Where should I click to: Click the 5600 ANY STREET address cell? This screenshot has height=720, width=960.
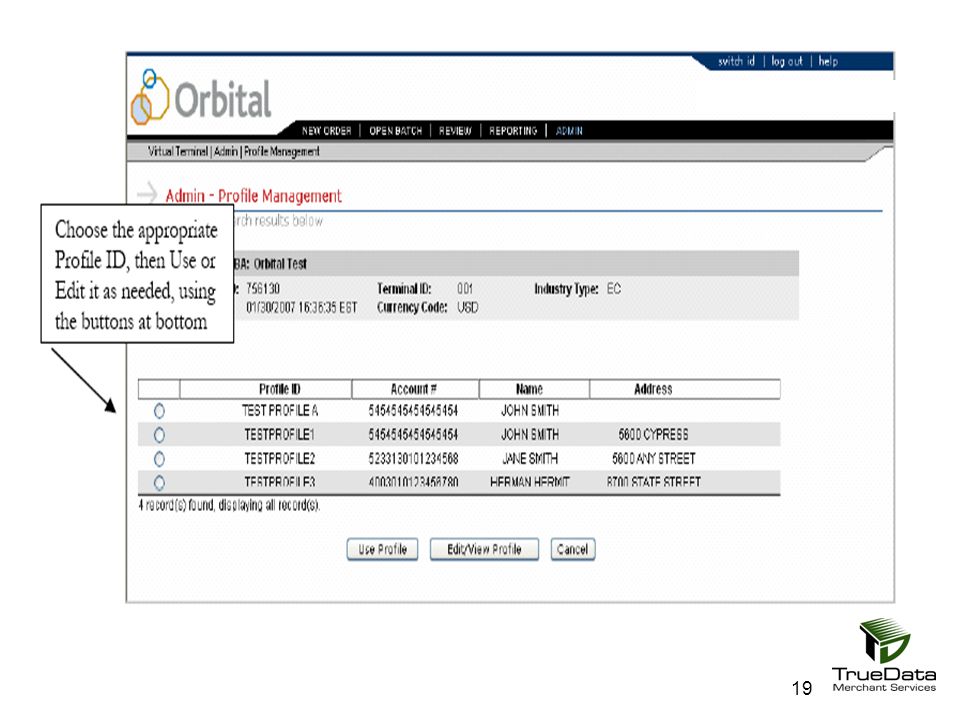(x=654, y=459)
